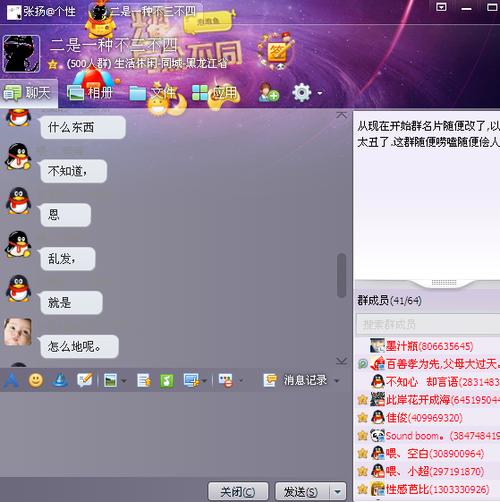The height and width of the screenshot is (502, 500).
Task: Send a window shake icon
Action: (84, 380)
